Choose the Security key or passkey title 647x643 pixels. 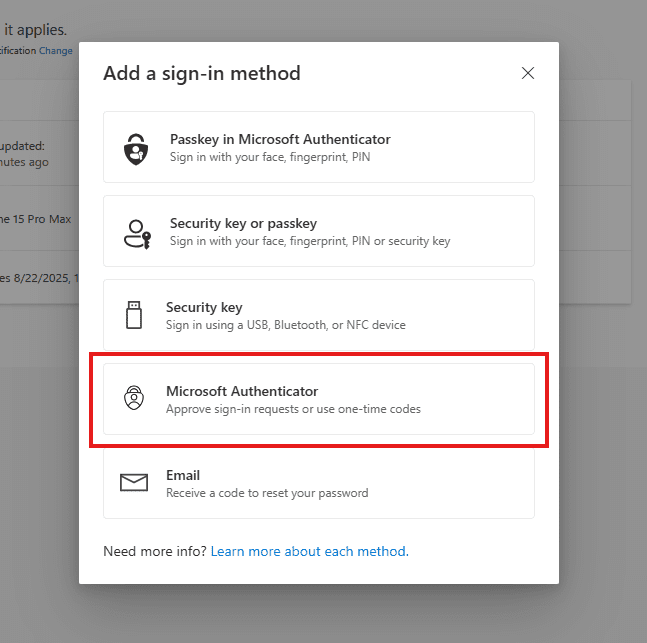tap(243, 223)
